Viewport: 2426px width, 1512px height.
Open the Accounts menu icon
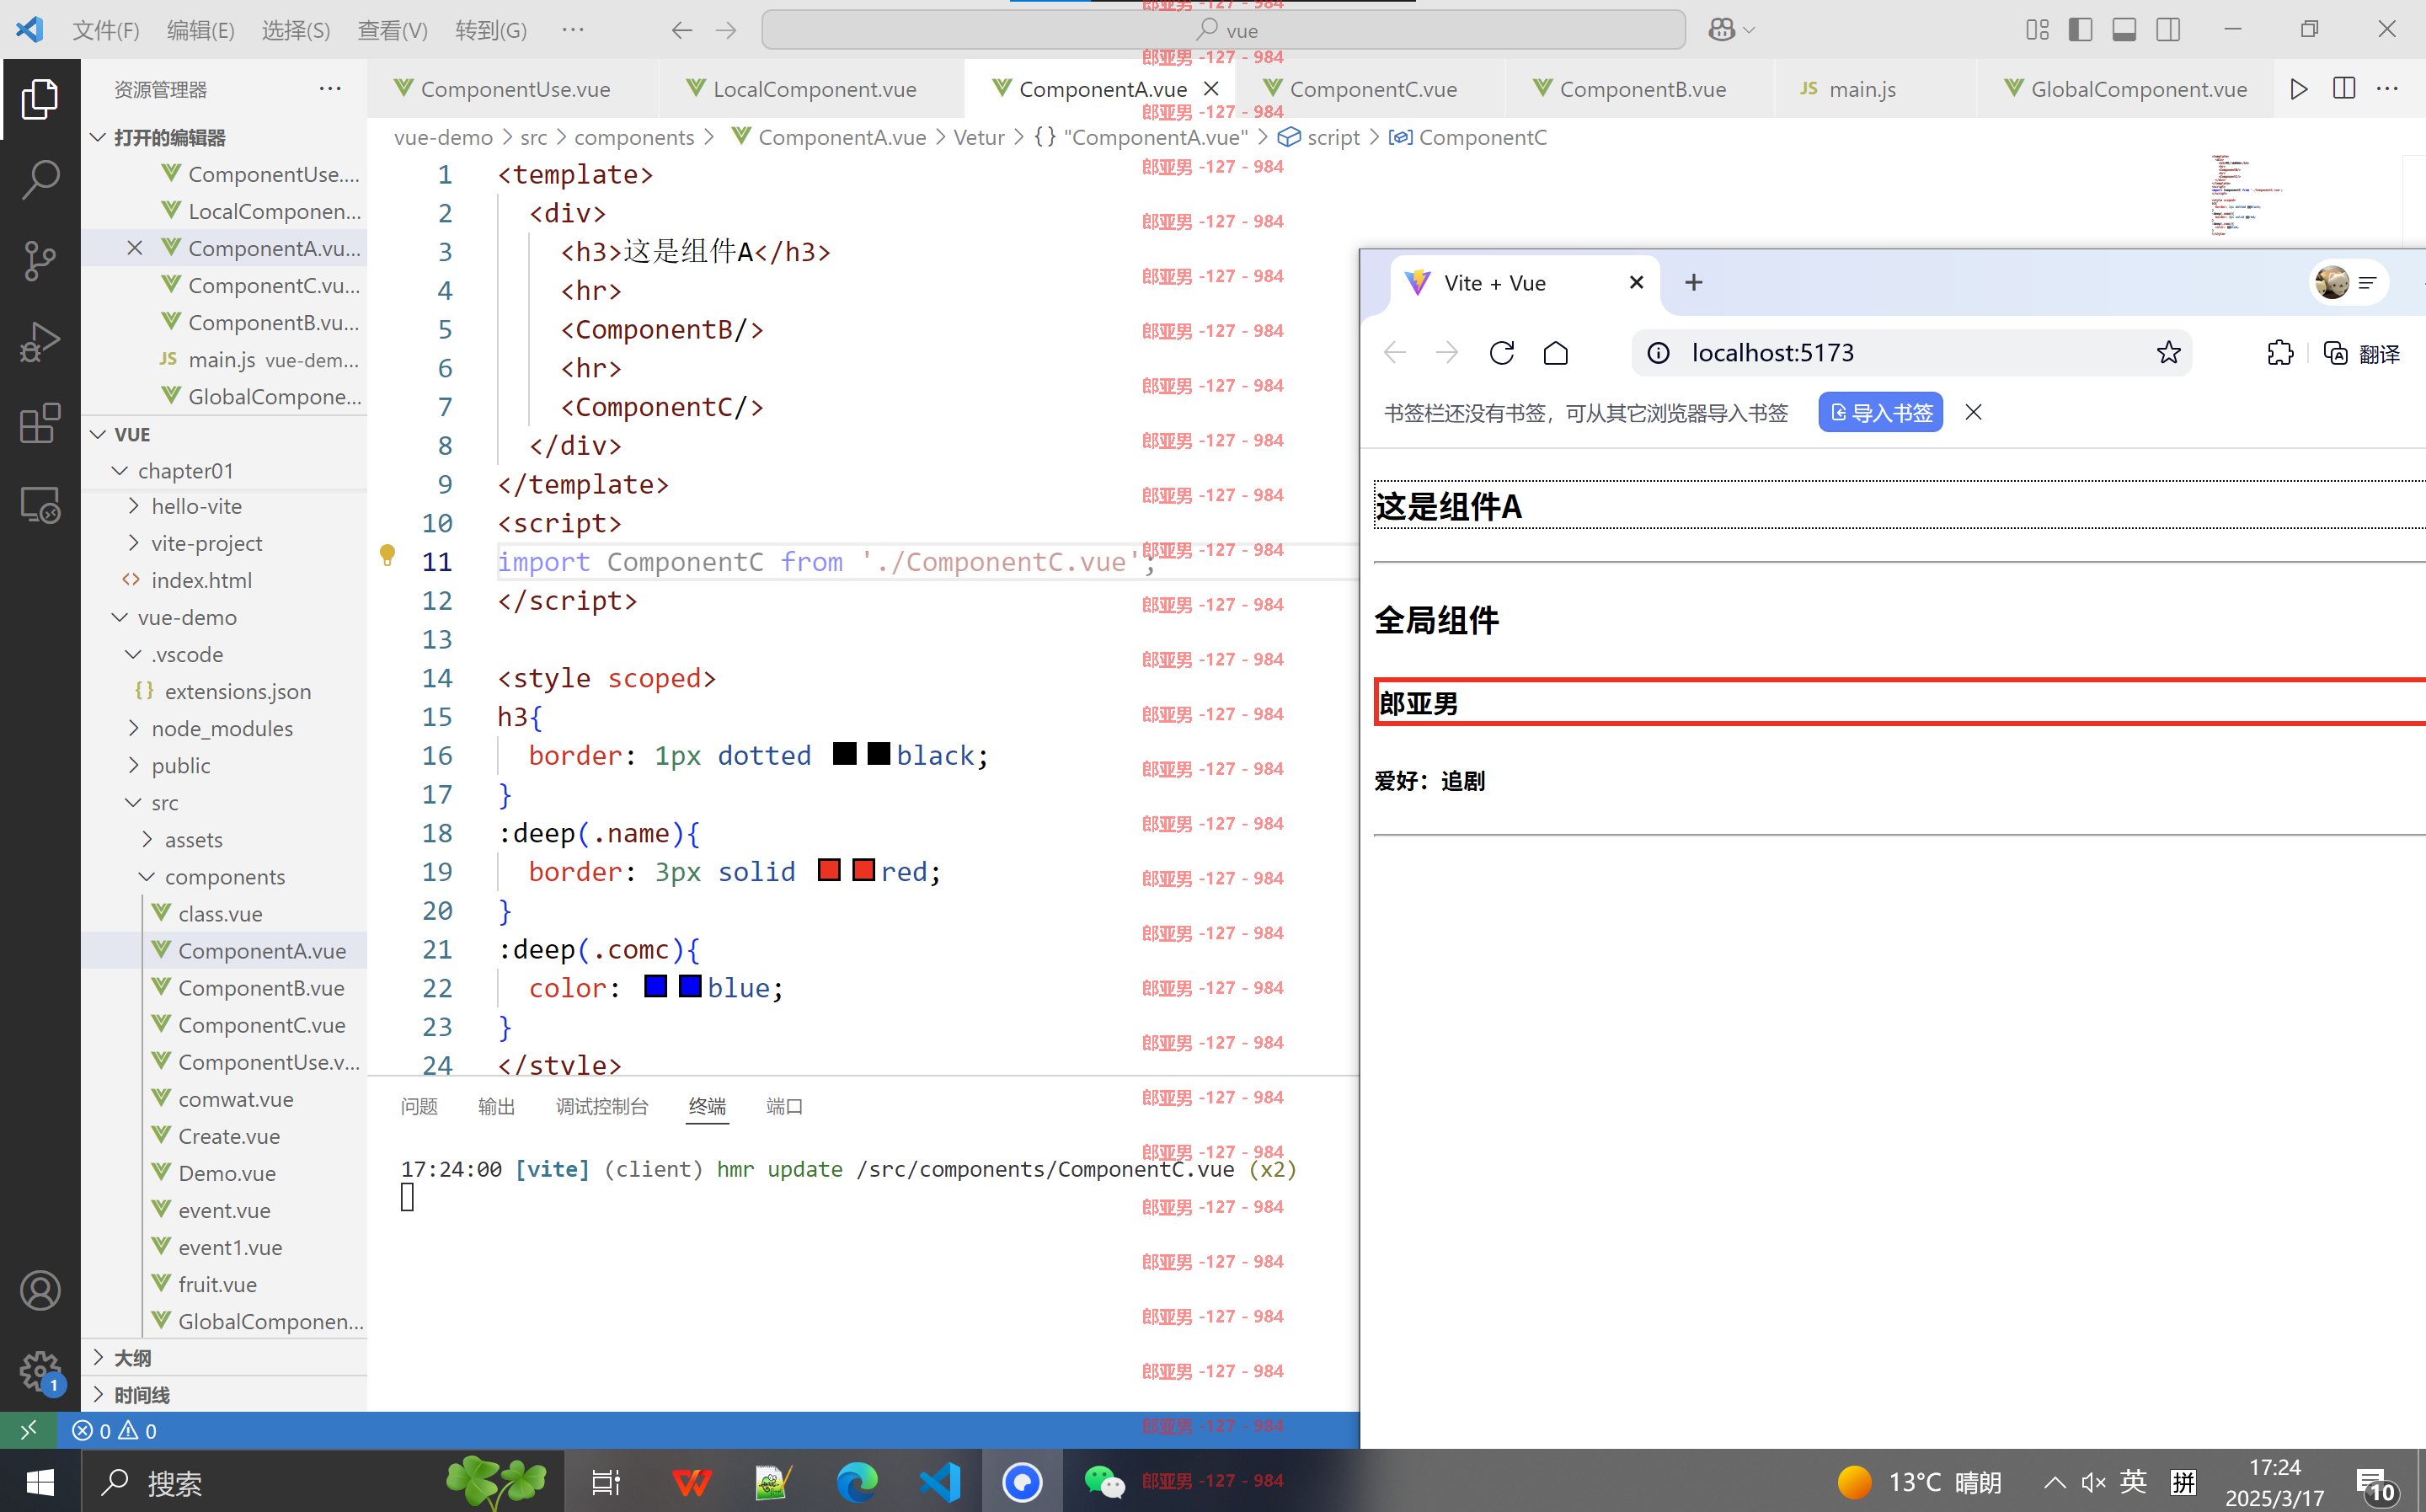[40, 1291]
